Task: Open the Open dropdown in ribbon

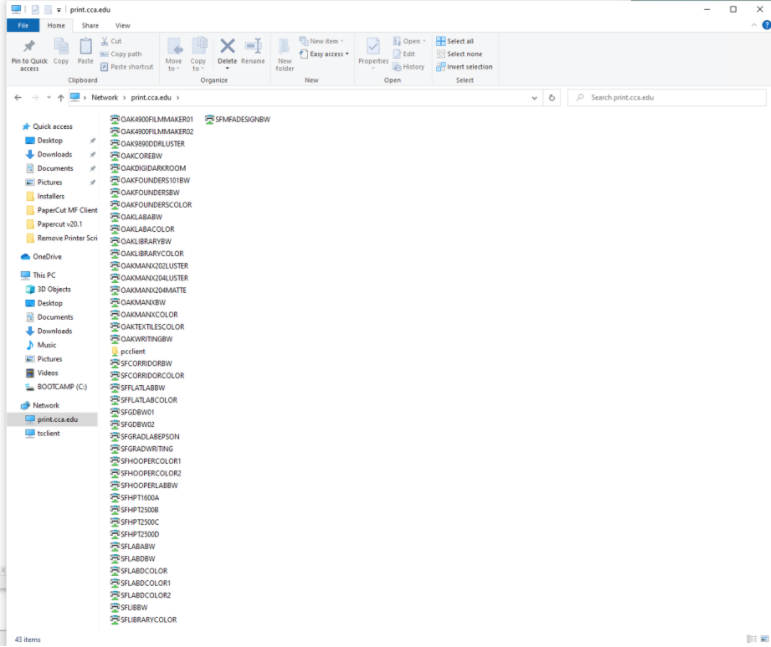Action: [x=410, y=41]
